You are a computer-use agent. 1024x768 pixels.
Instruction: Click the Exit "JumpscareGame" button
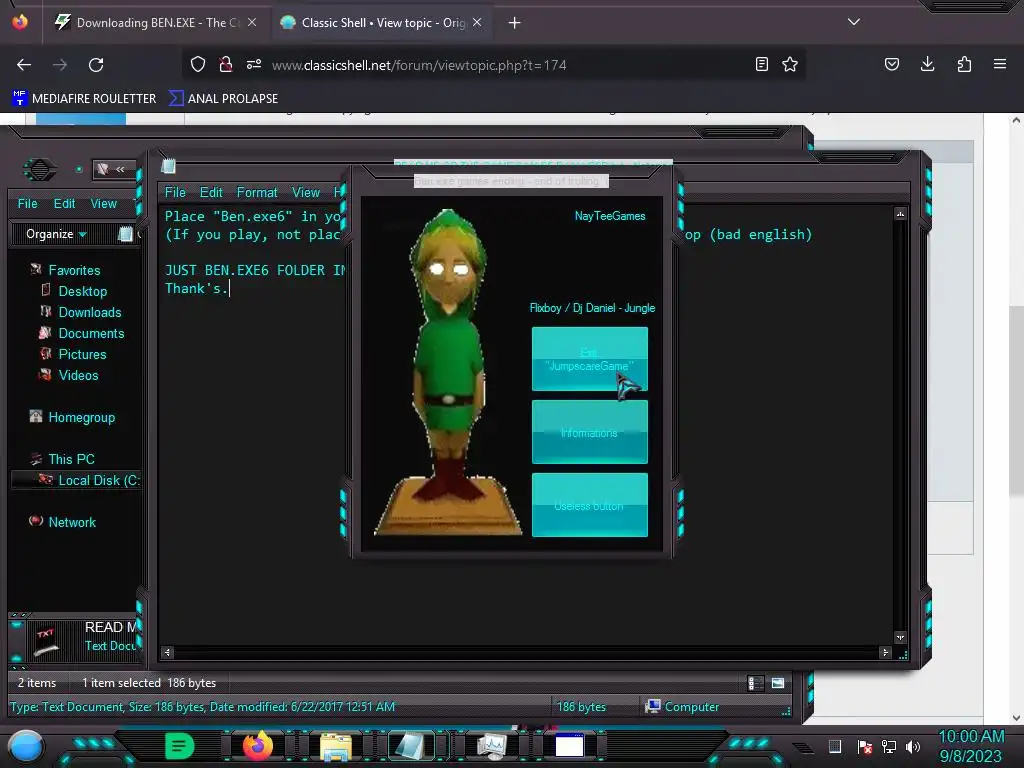(x=590, y=359)
